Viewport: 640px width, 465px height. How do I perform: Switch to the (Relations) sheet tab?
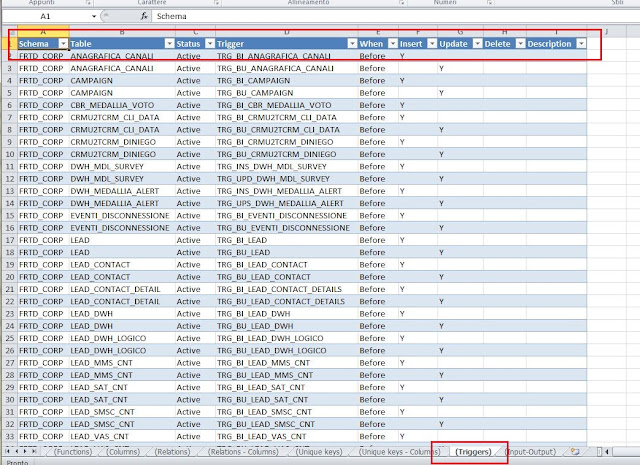173,452
